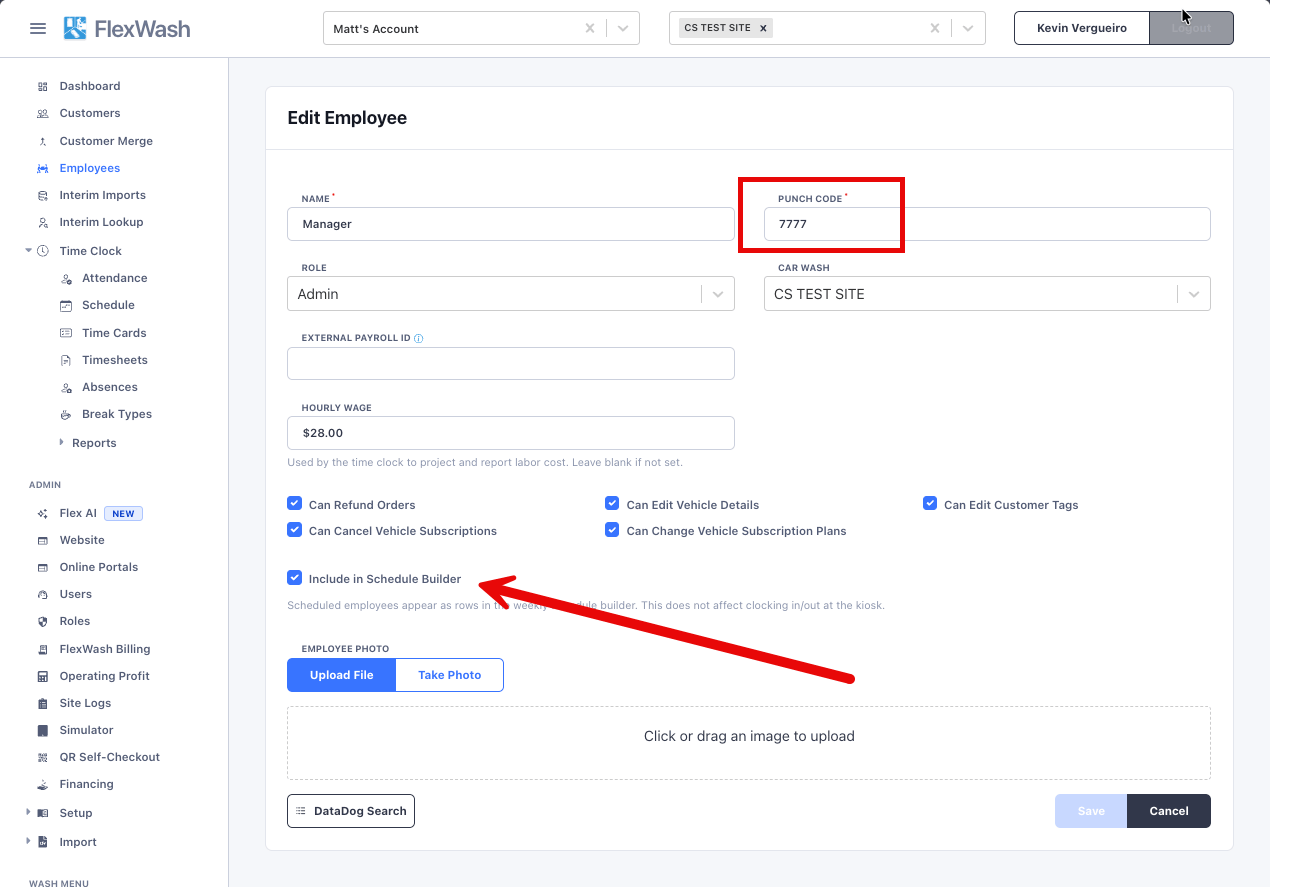The width and height of the screenshot is (1301, 887).
Task: Toggle Can Change Vehicle Subscription Plans
Action: click(612, 530)
